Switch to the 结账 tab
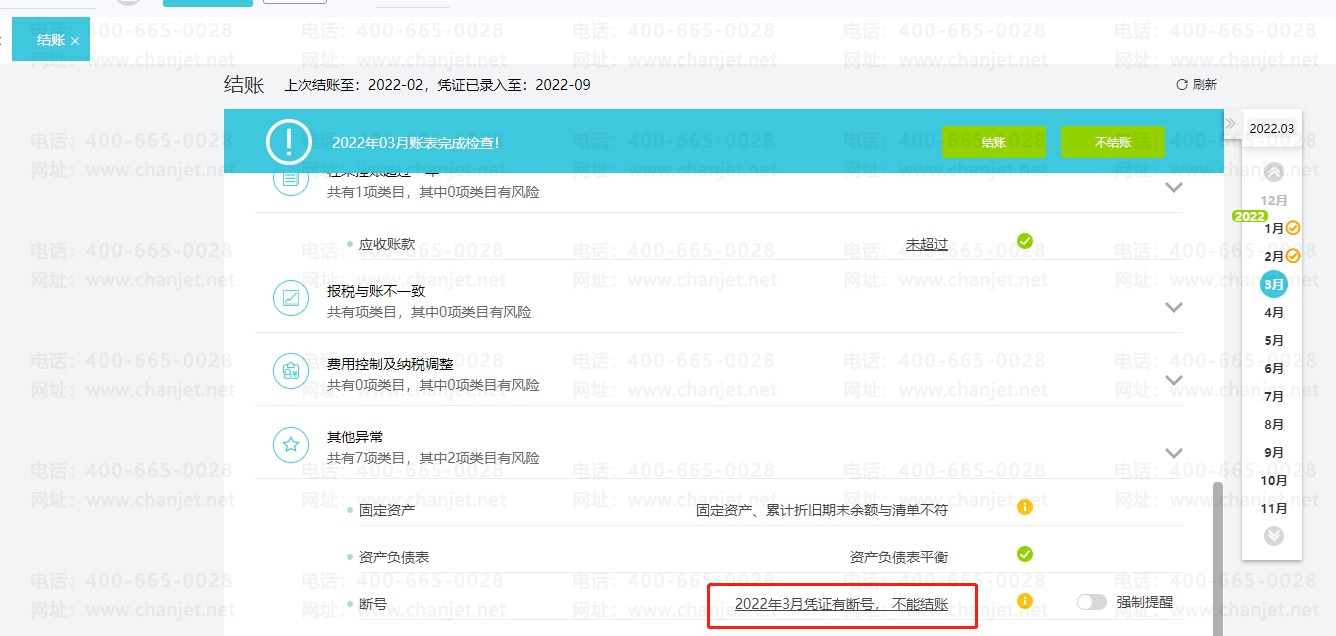The height and width of the screenshot is (636, 1336). pyautogui.click(x=50, y=40)
